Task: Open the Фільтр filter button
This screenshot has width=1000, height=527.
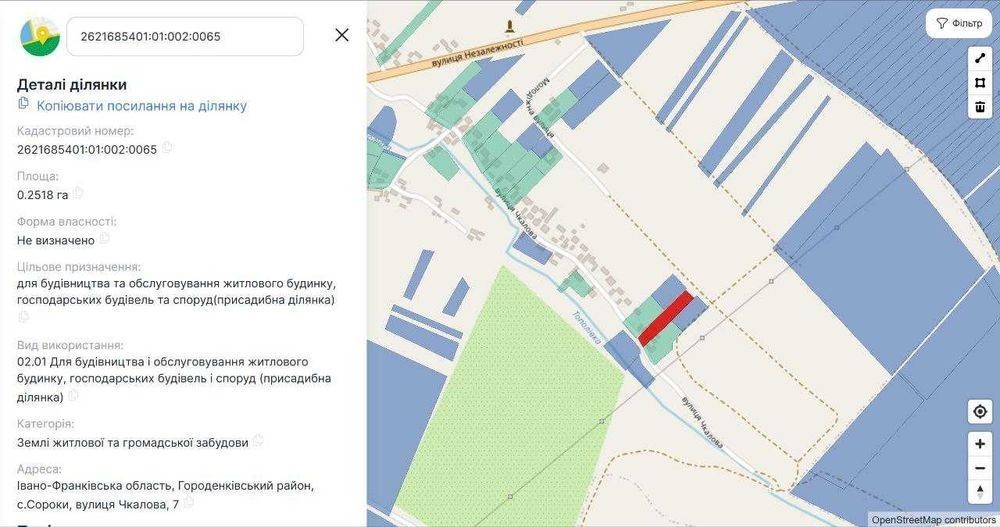Action: 959,24
